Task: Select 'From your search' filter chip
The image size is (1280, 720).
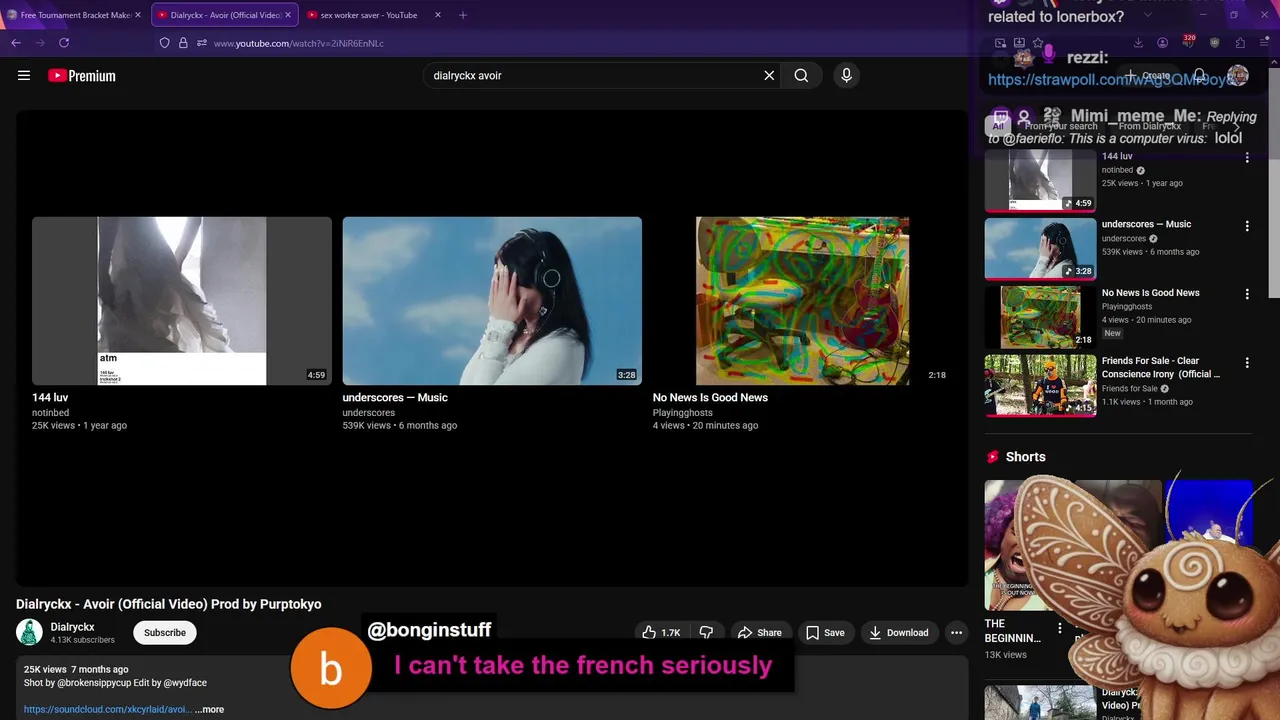Action: (x=1060, y=126)
